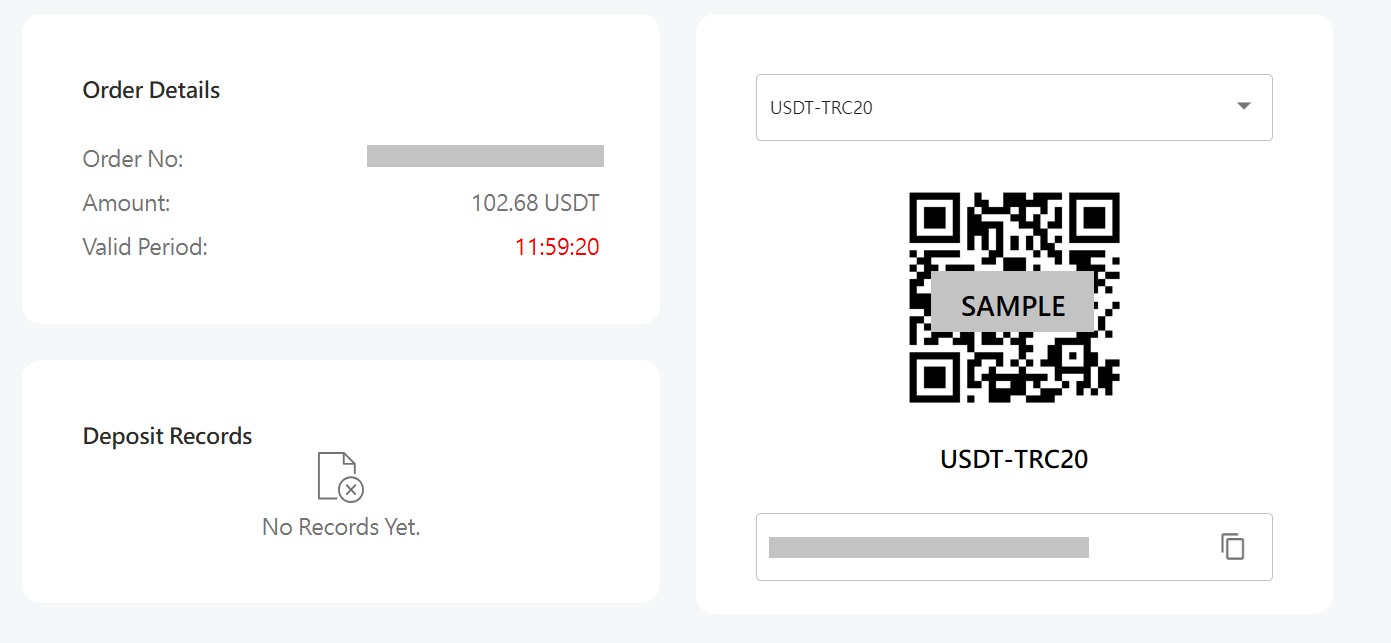The image size is (1391, 643).
Task: Click the top-right finder pattern of QR code
Action: coord(1094,217)
